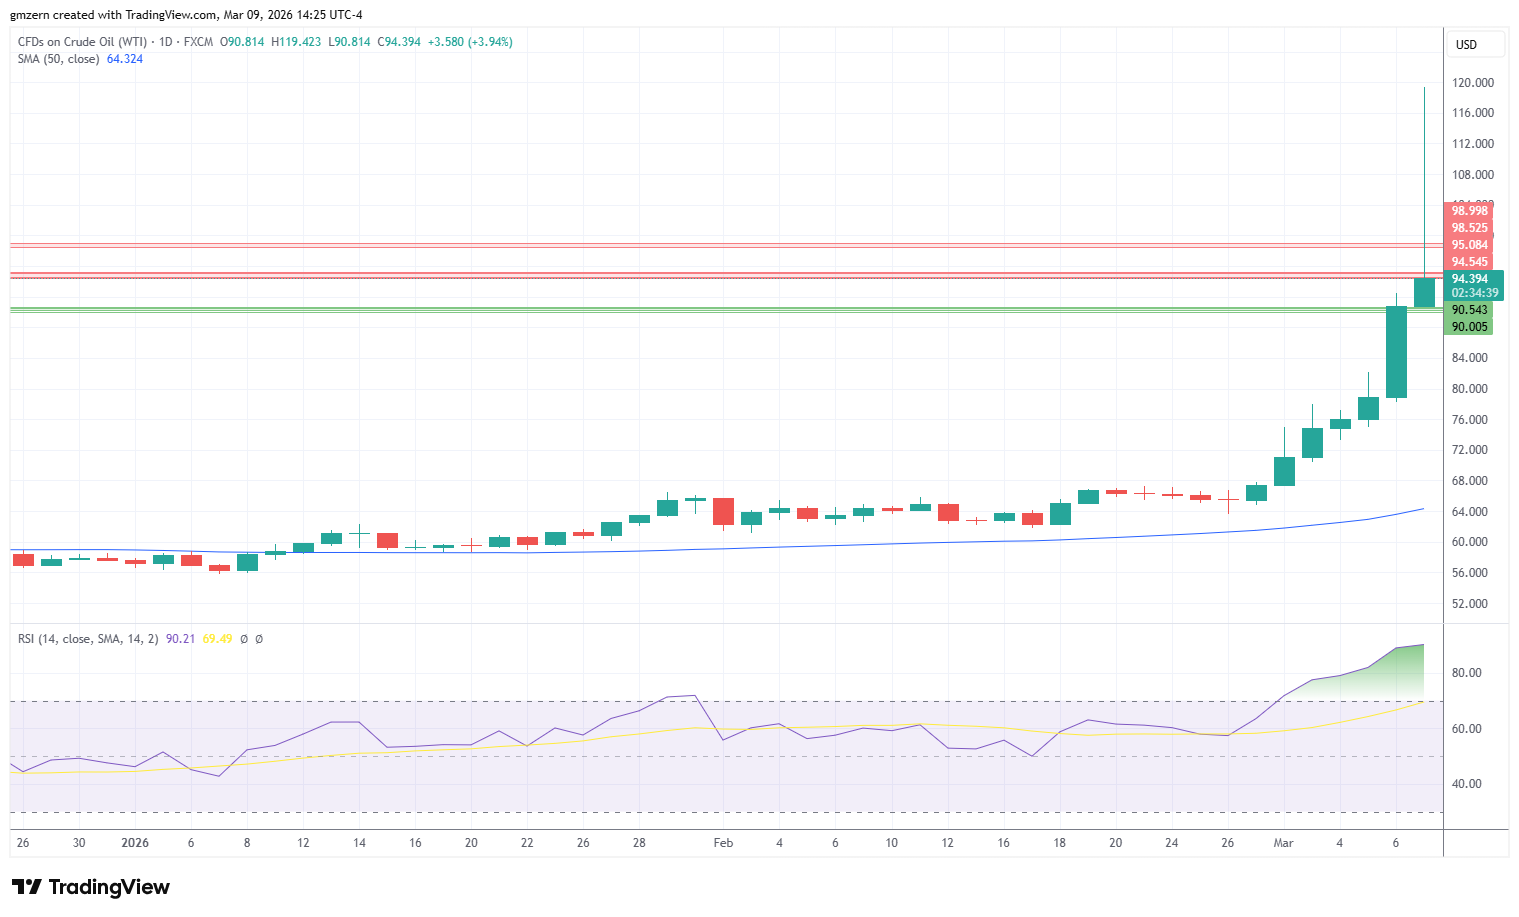Click the countdown timer 02:34:39
This screenshot has height=917, width=1519.
(1475, 293)
